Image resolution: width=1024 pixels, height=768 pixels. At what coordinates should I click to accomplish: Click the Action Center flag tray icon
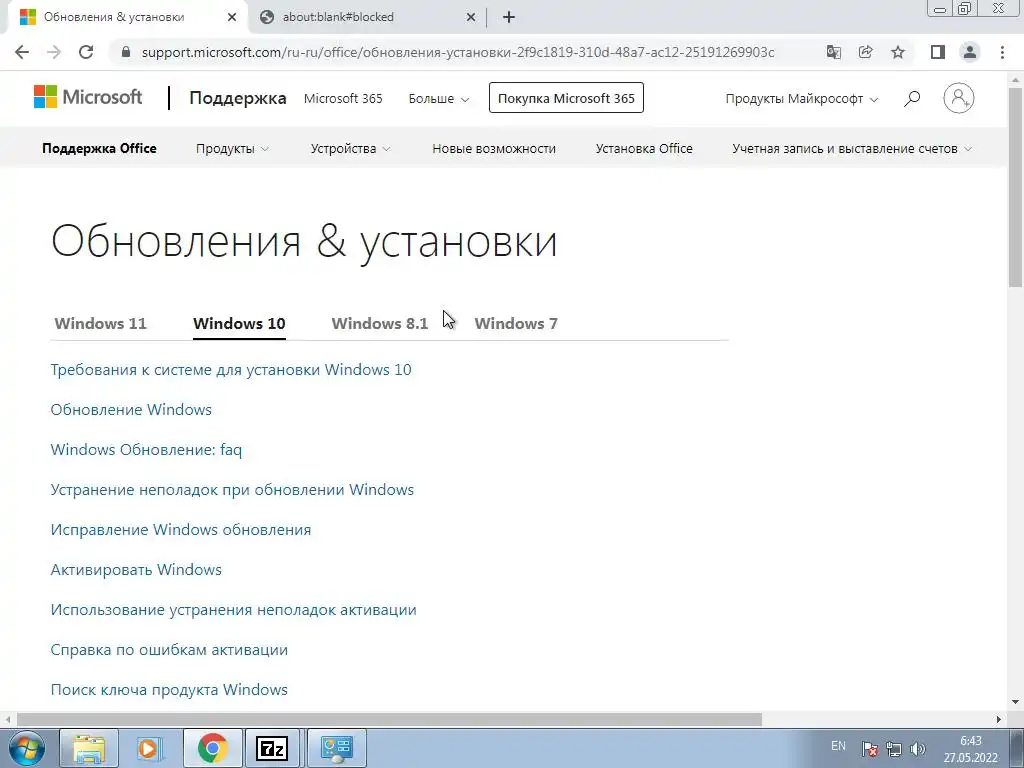tap(869, 748)
